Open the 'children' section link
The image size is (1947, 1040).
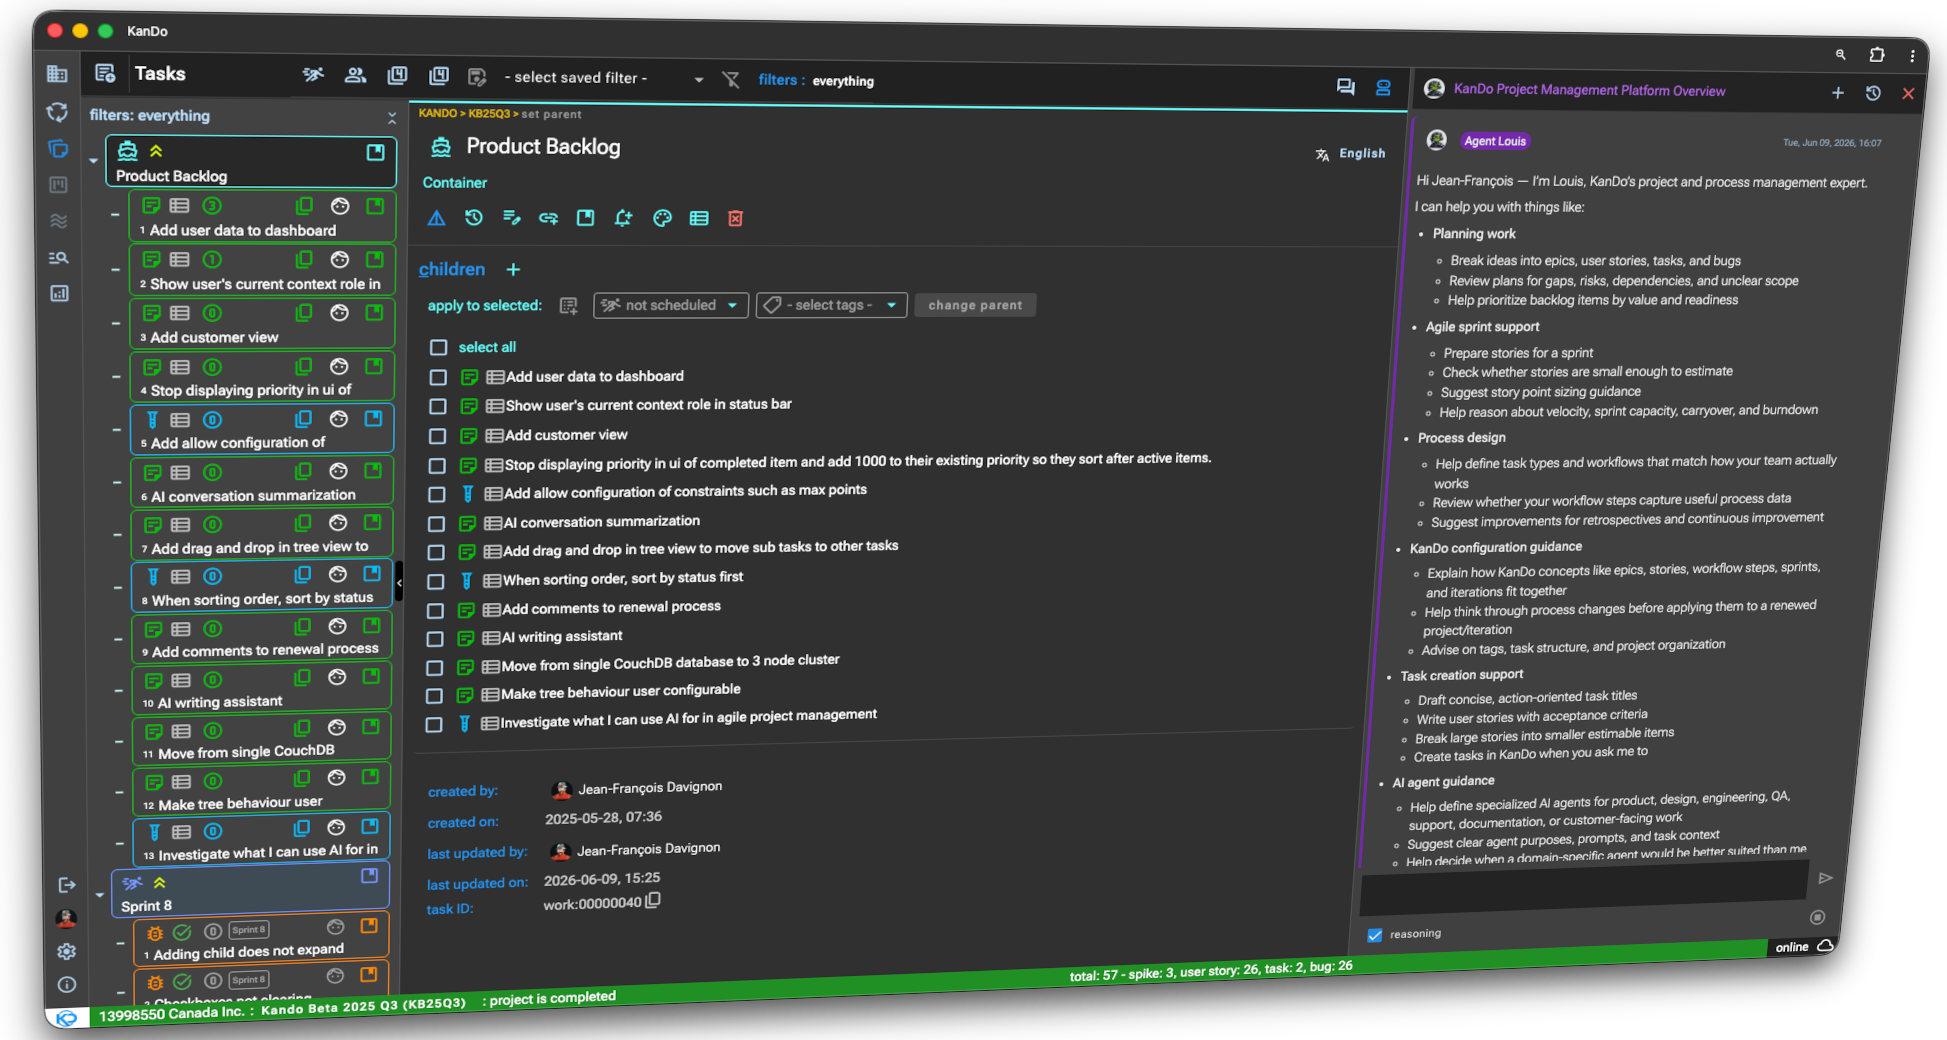pos(452,269)
